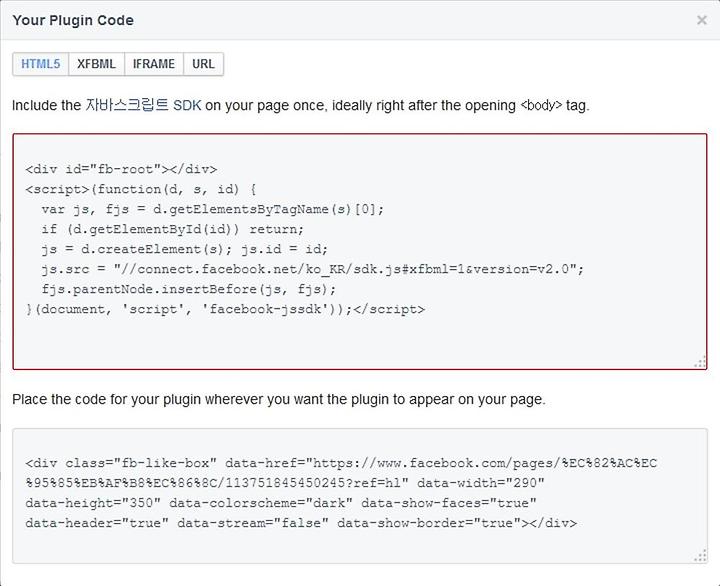This screenshot has height=586, width=720.
Task: Click inside the JavaScript SDK code box
Action: 360,252
